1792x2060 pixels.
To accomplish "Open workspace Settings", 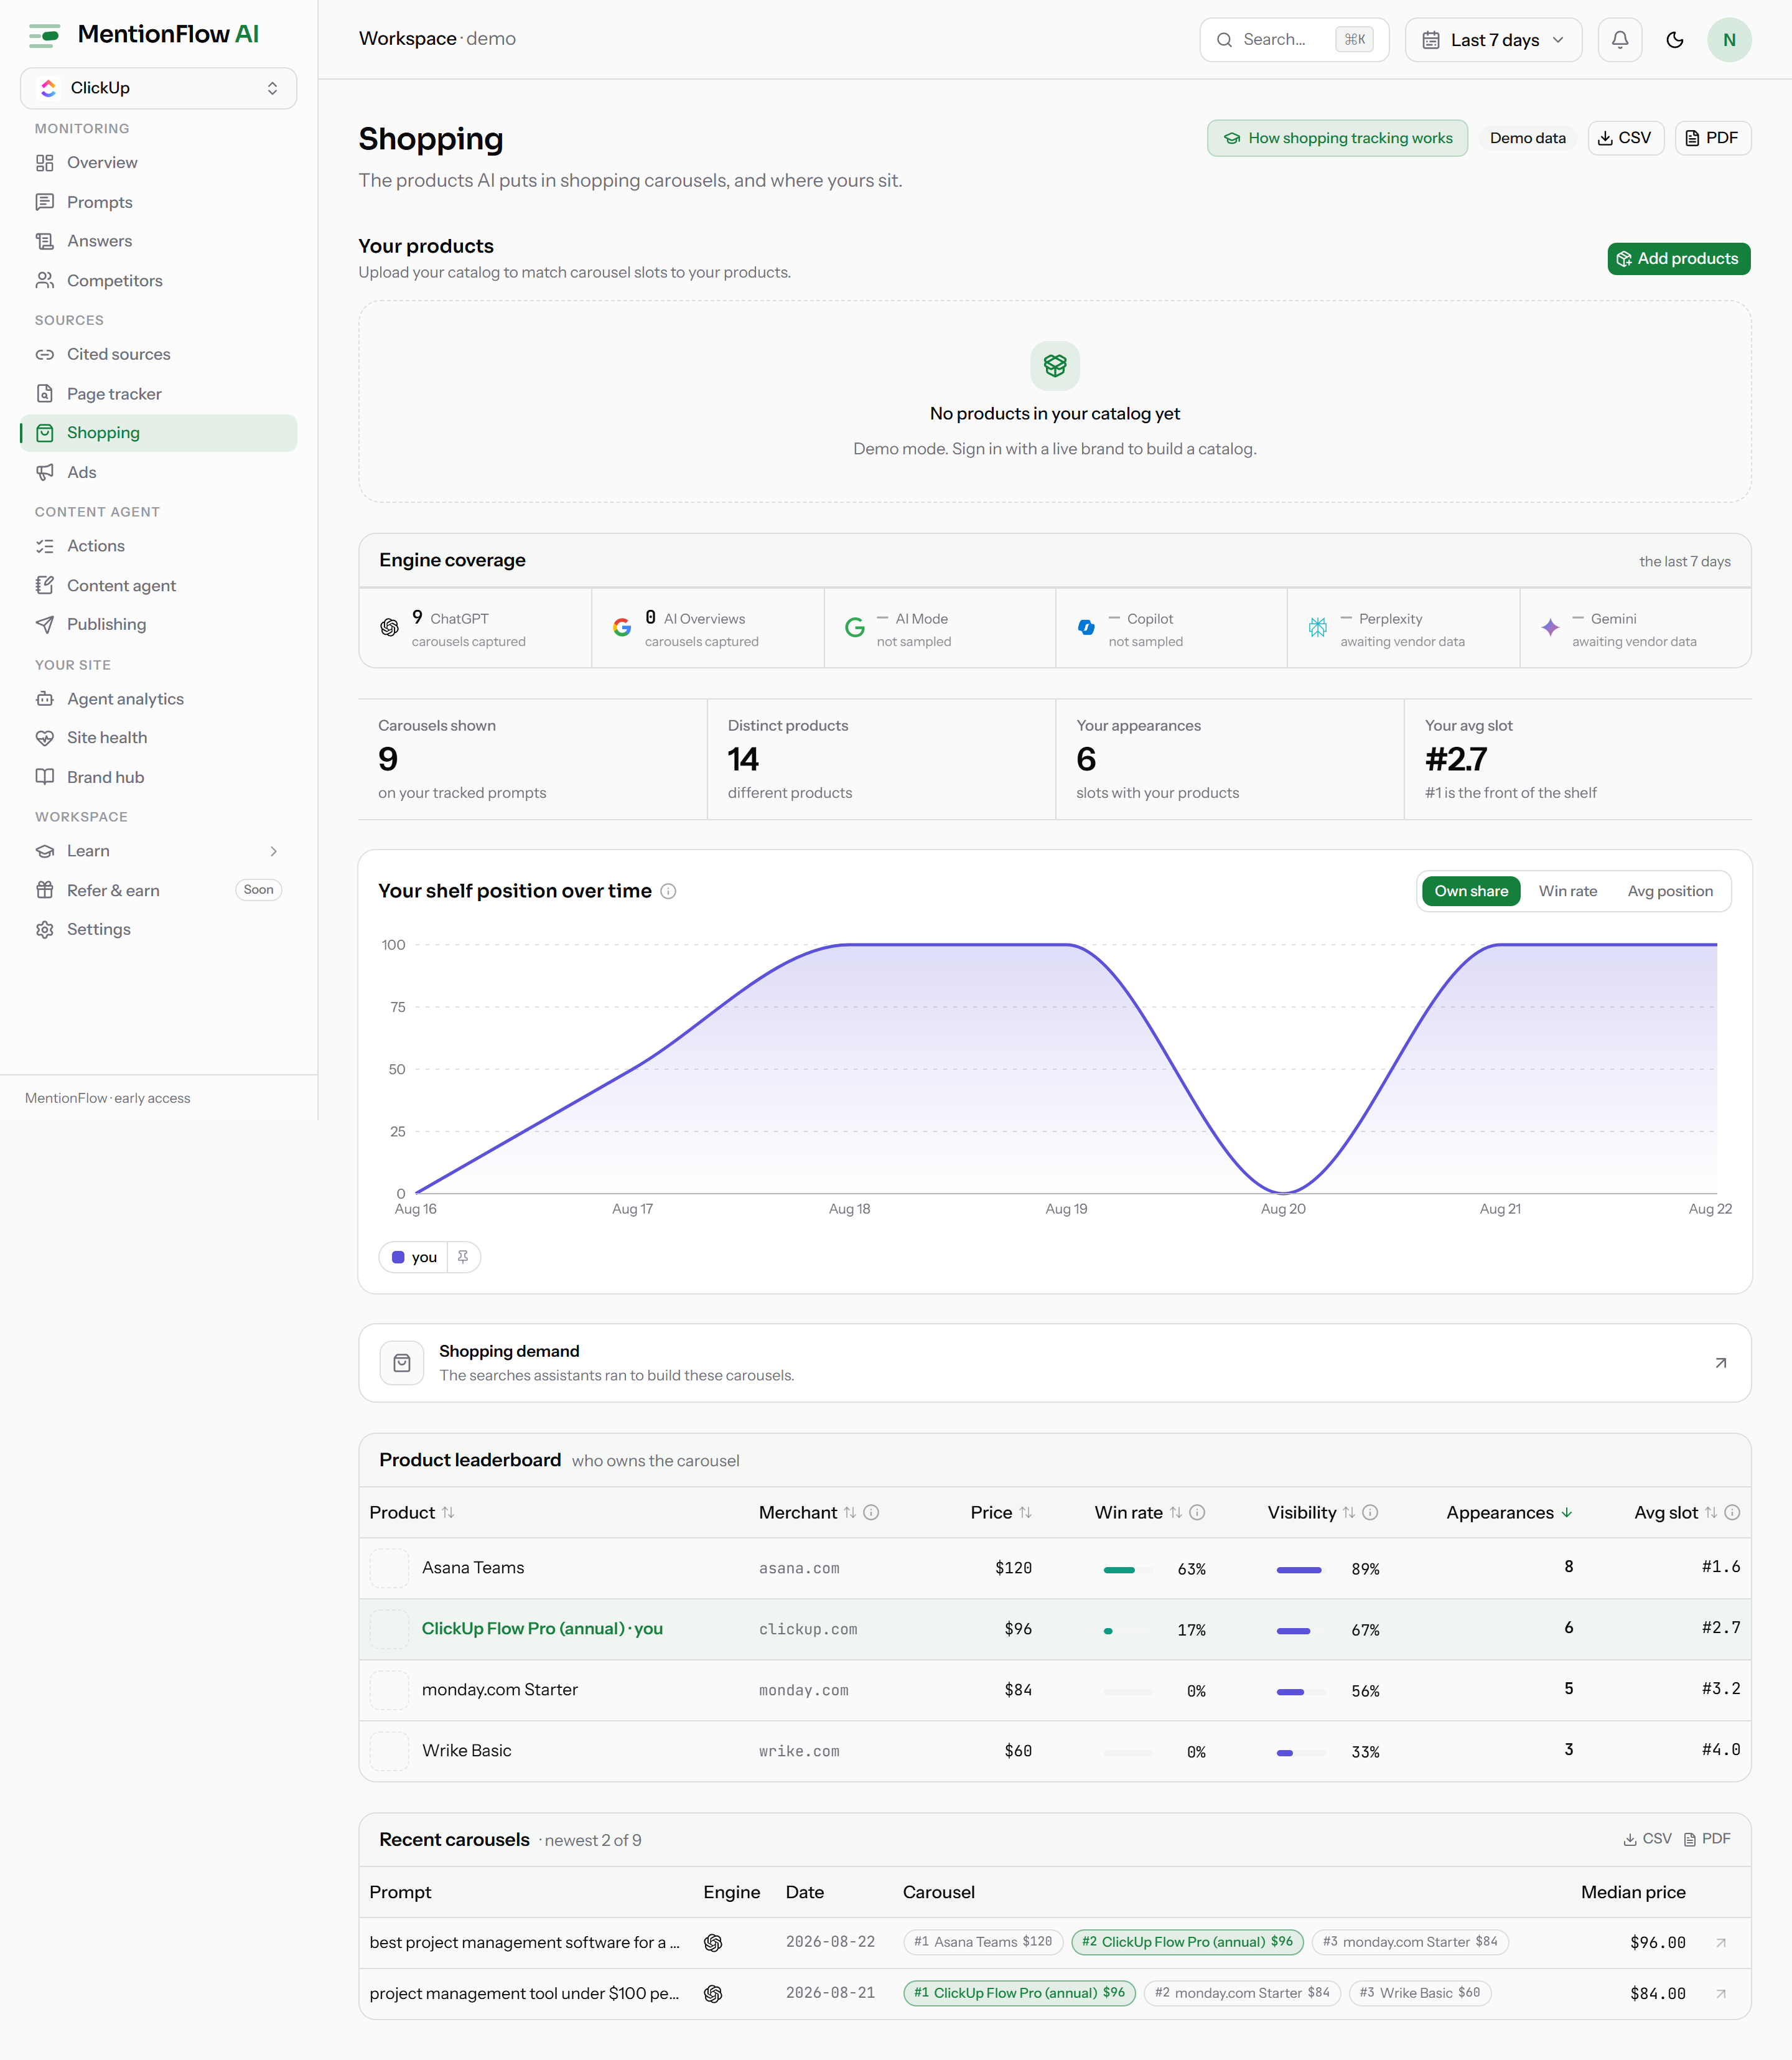I will point(158,929).
